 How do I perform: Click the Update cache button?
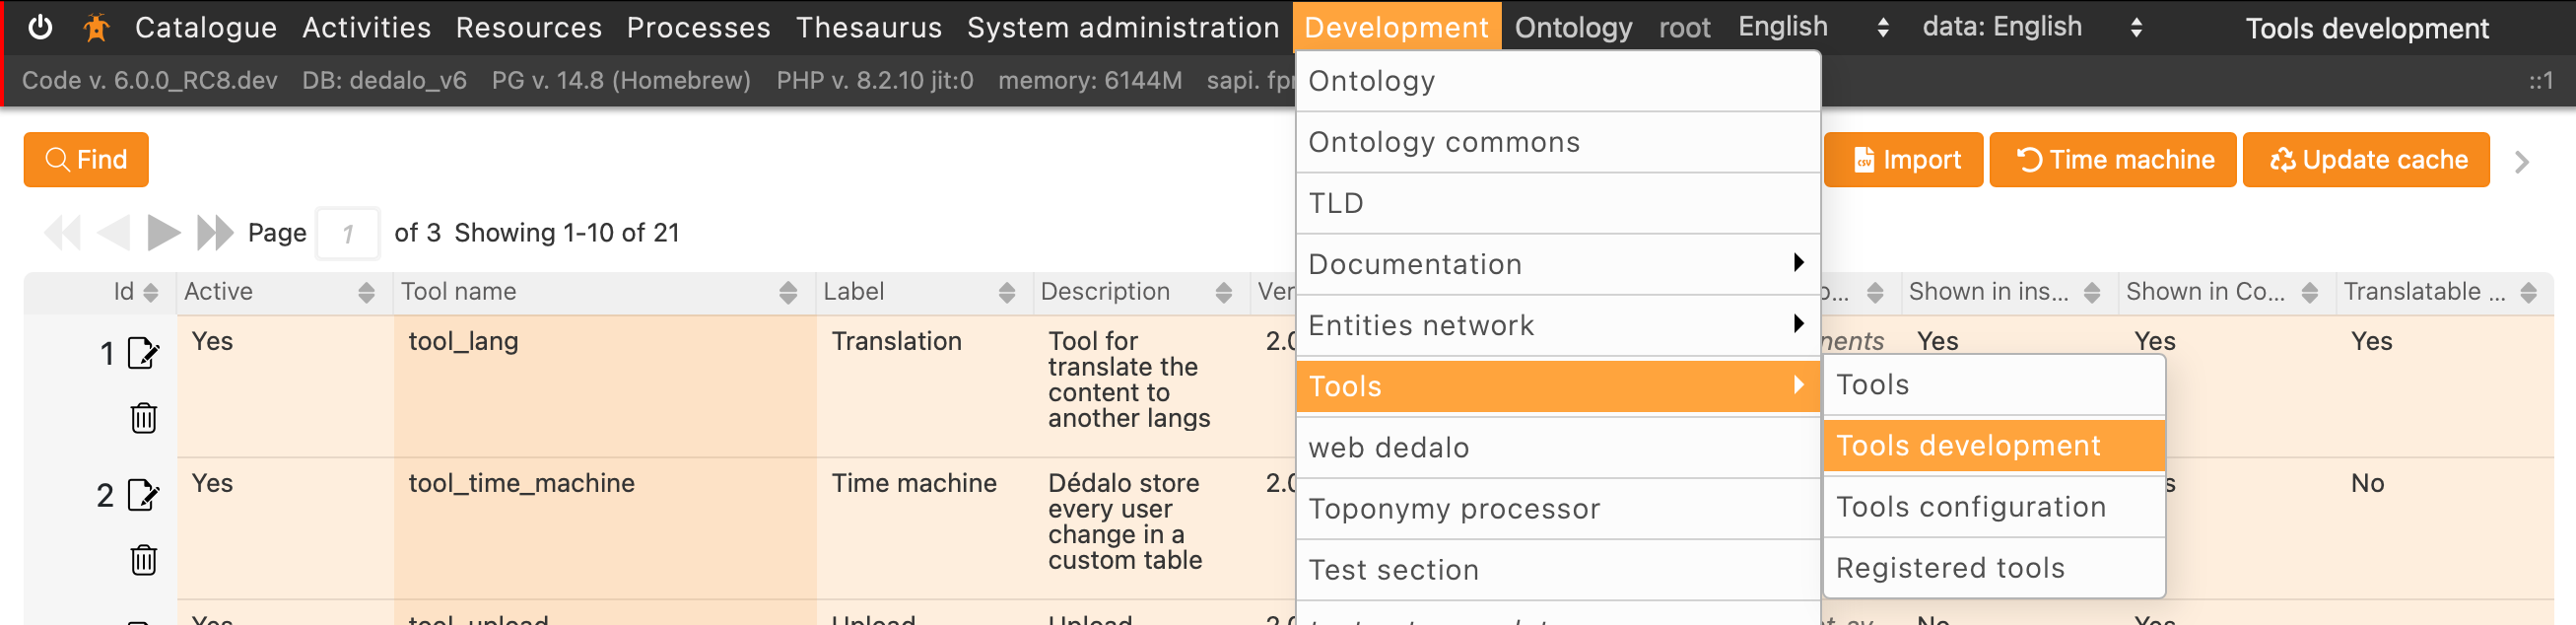coord(2367,160)
